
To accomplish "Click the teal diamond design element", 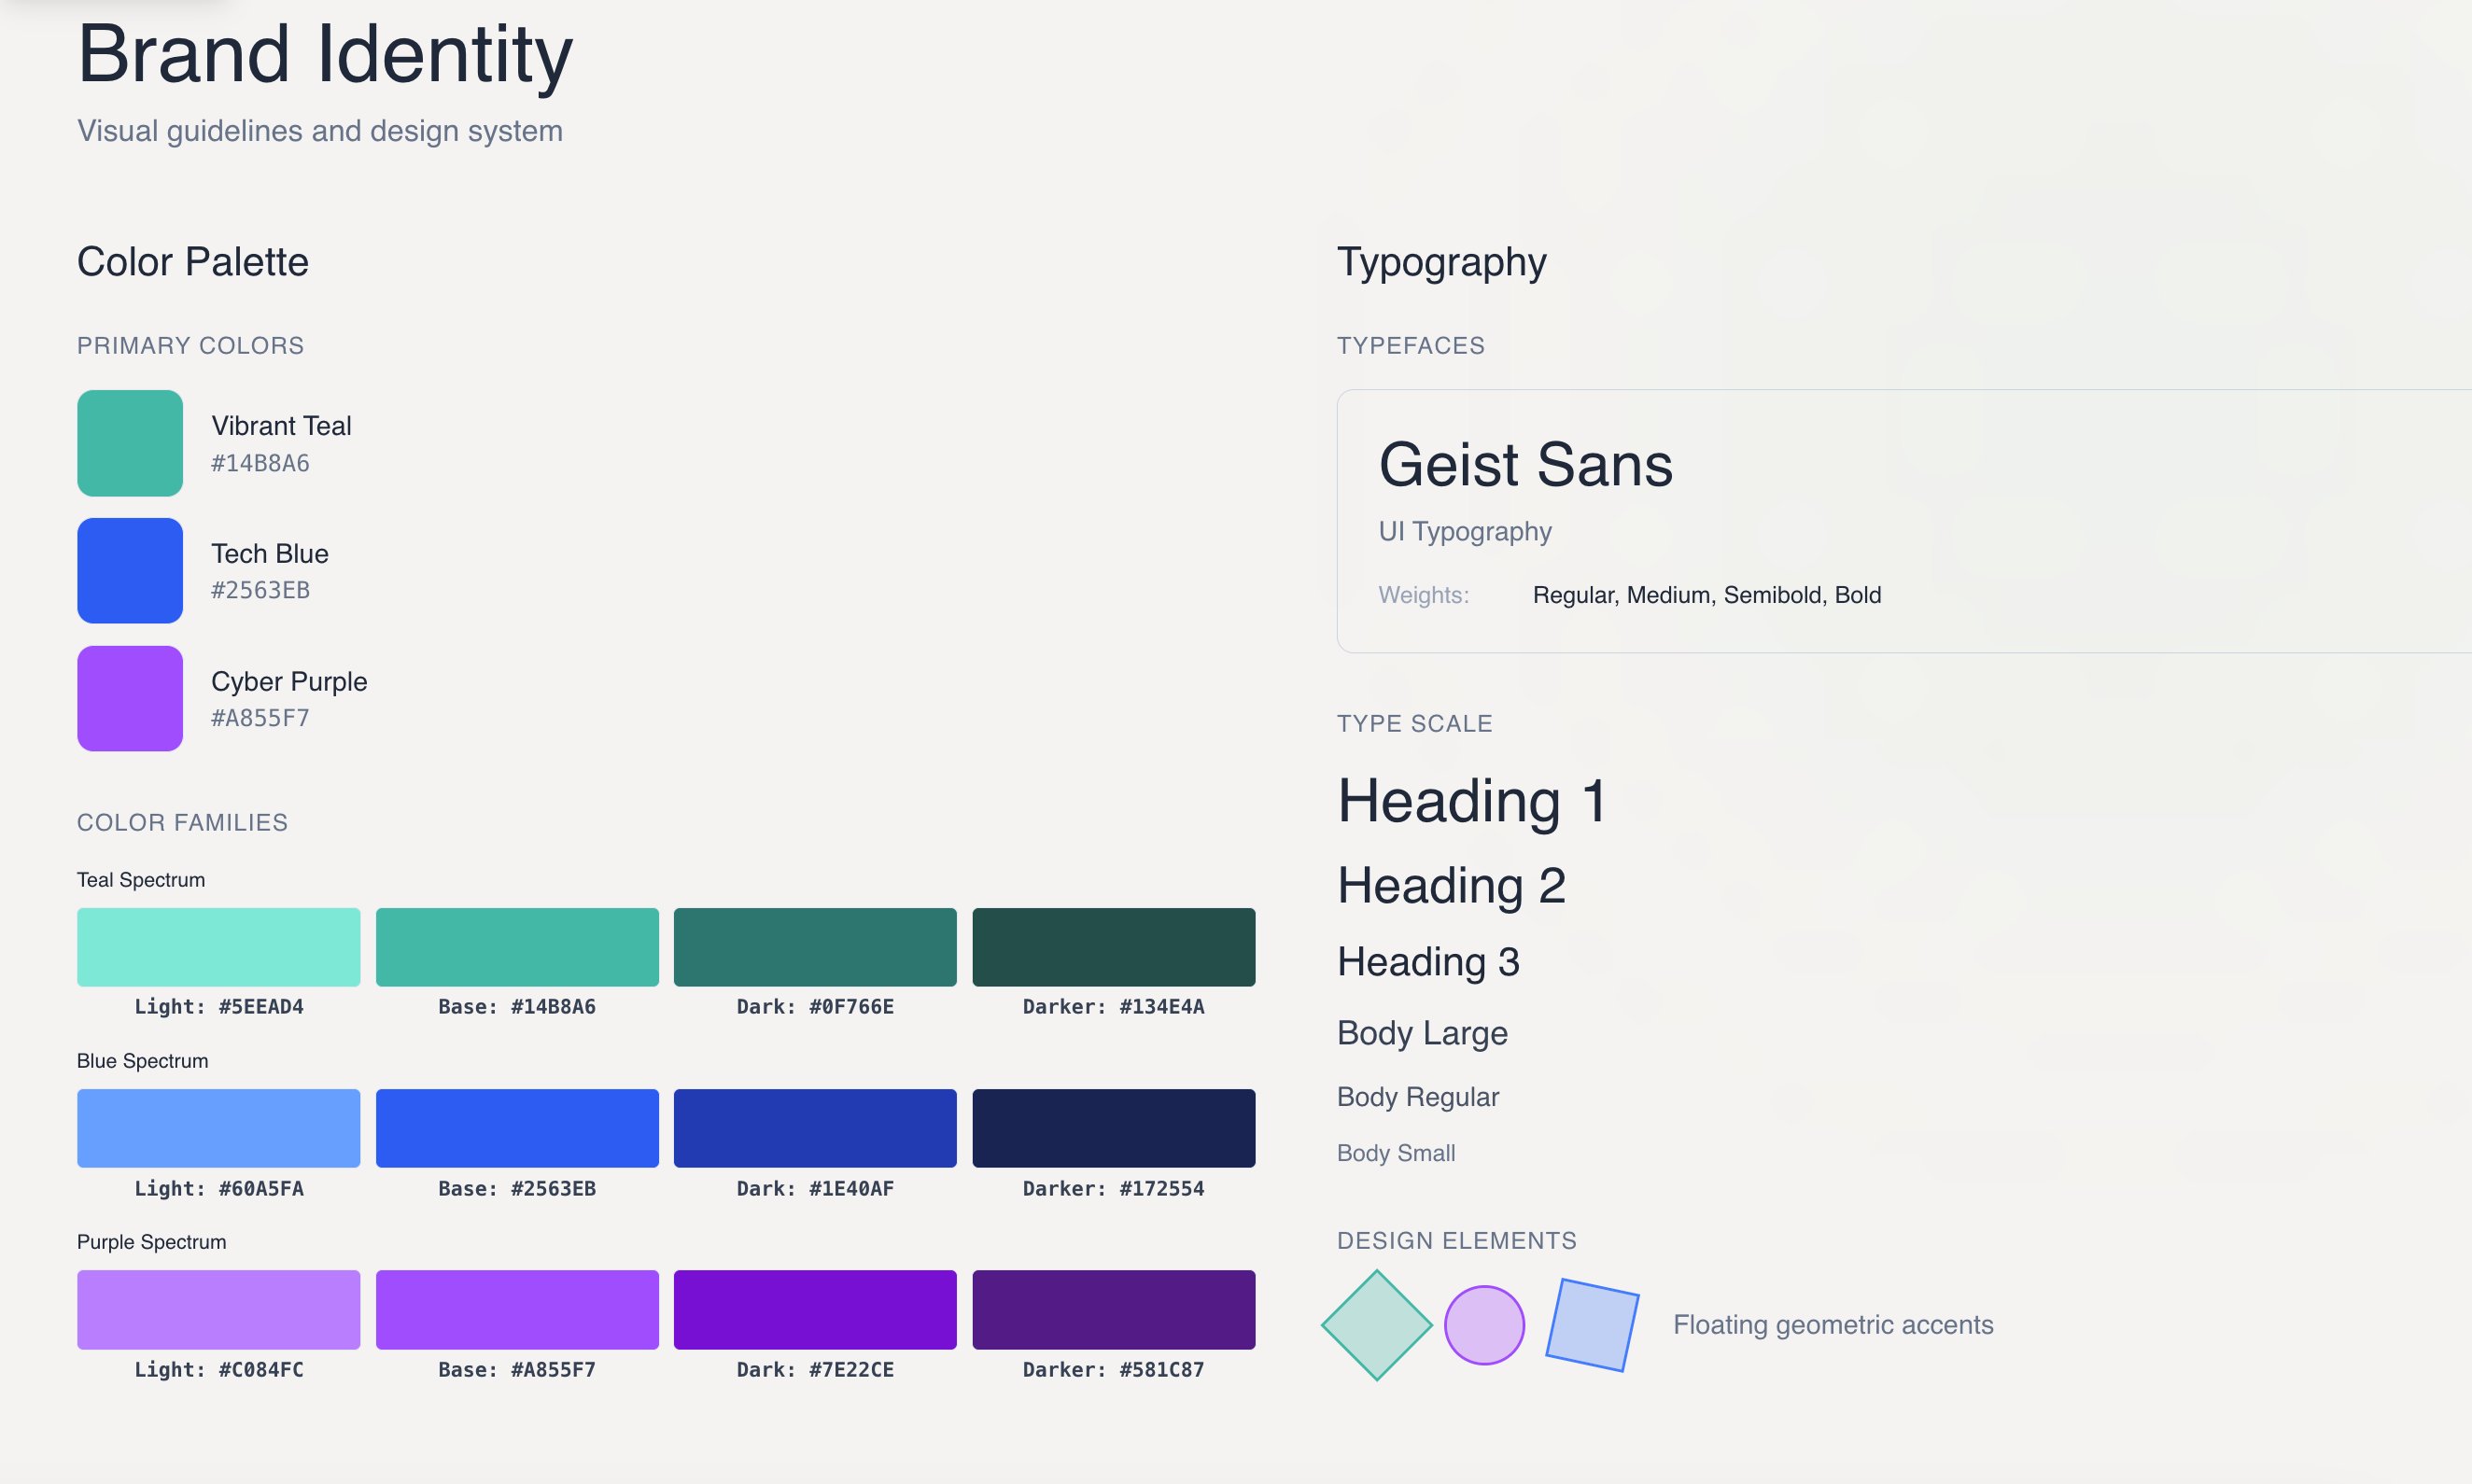I will 1377,1325.
